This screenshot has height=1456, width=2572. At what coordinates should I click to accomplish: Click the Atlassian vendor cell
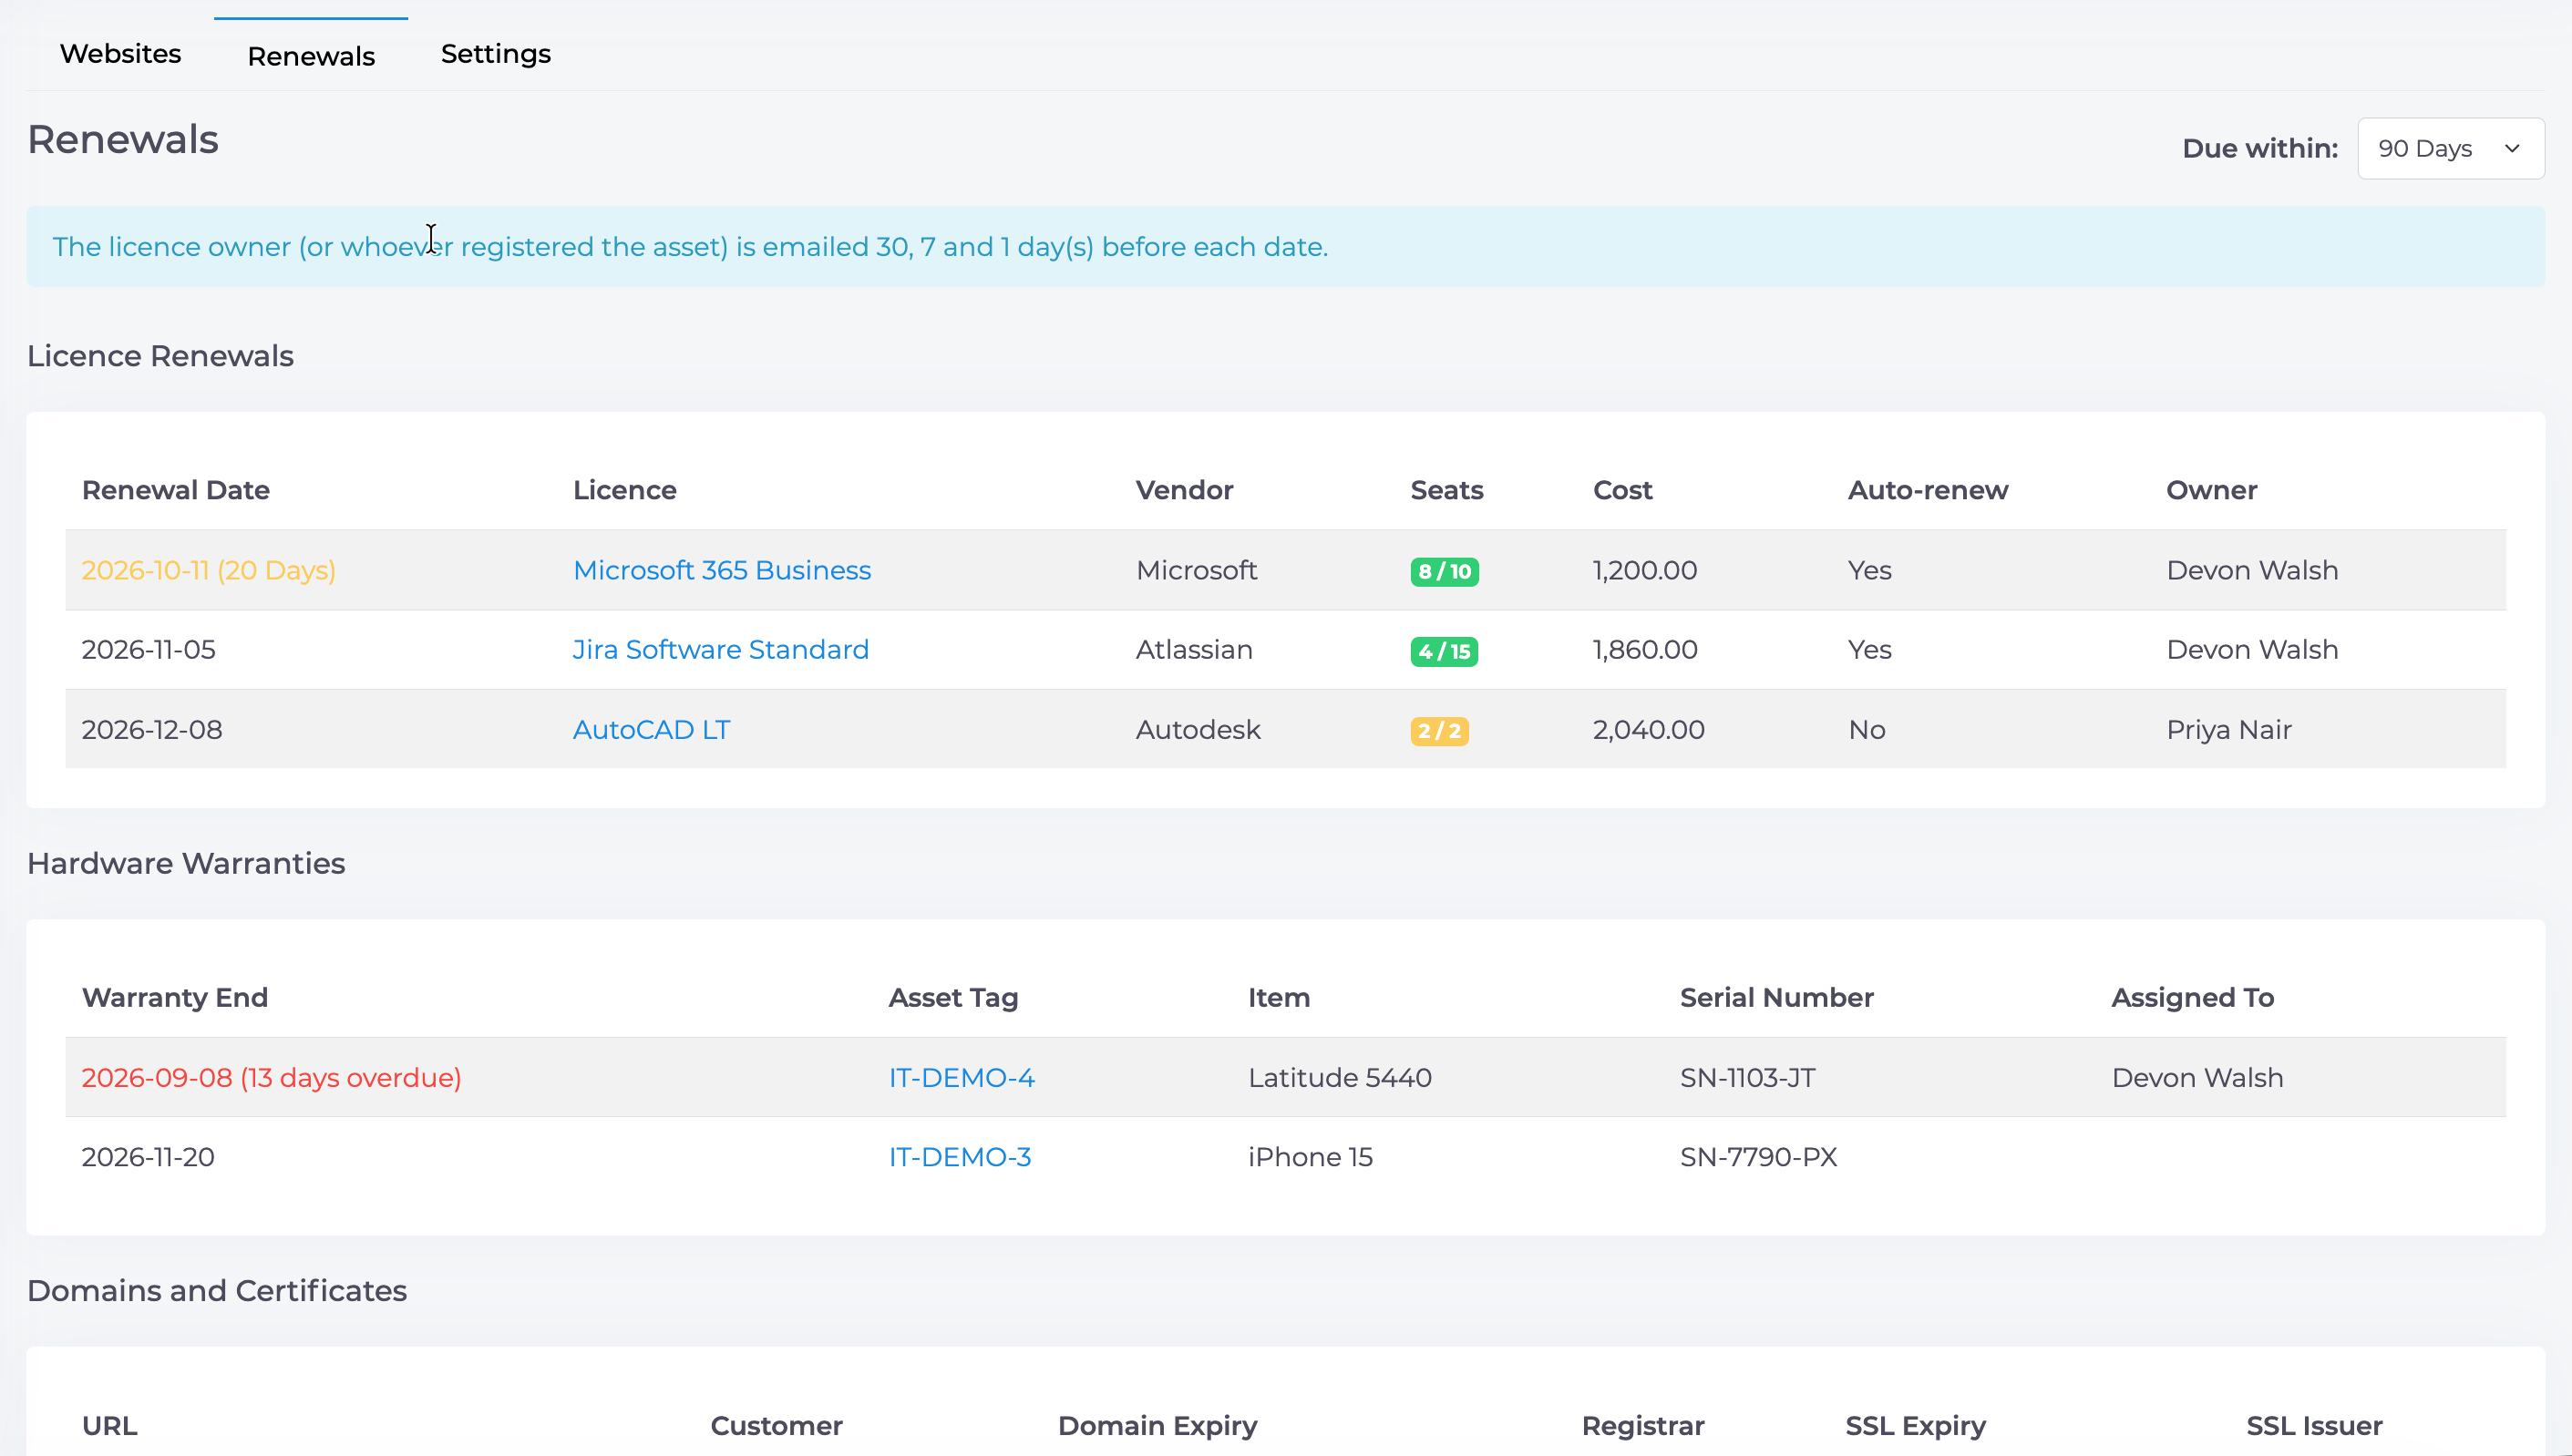[1194, 650]
